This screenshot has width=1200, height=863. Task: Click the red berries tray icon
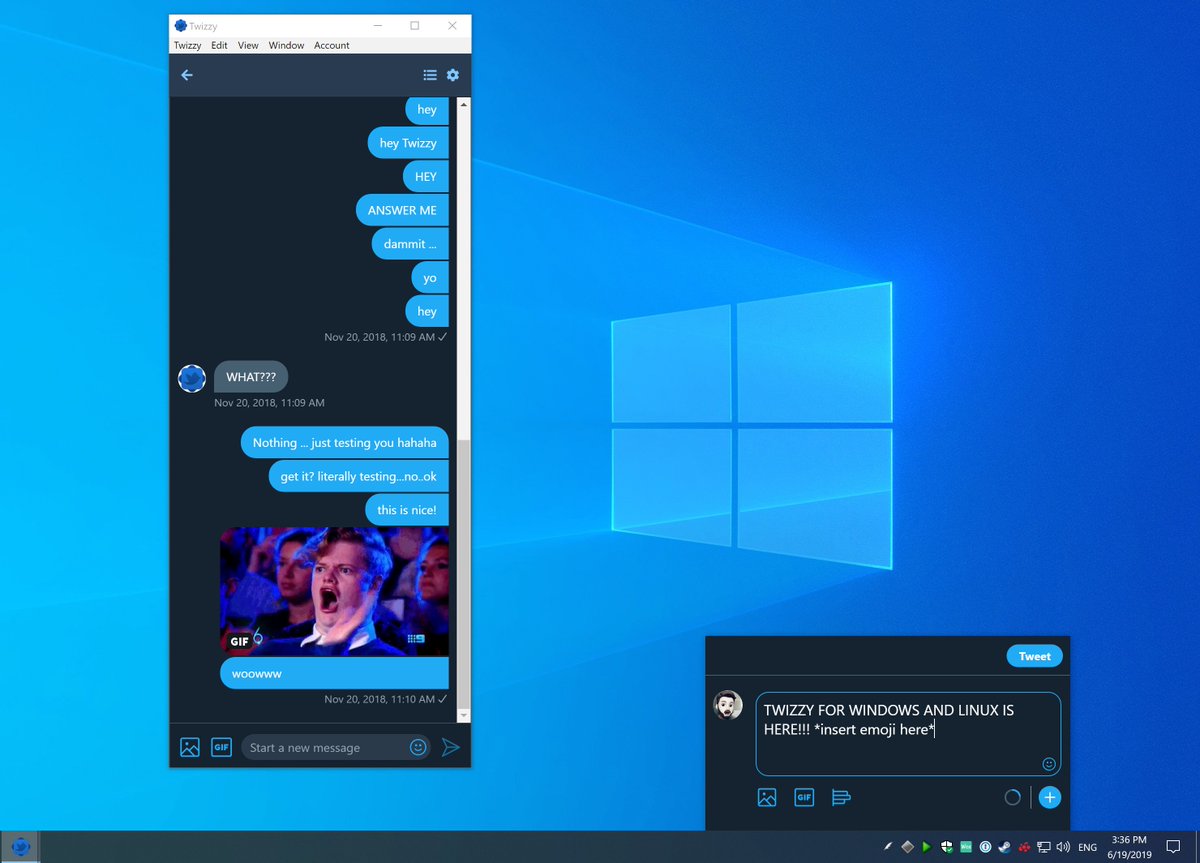[x=1024, y=847]
